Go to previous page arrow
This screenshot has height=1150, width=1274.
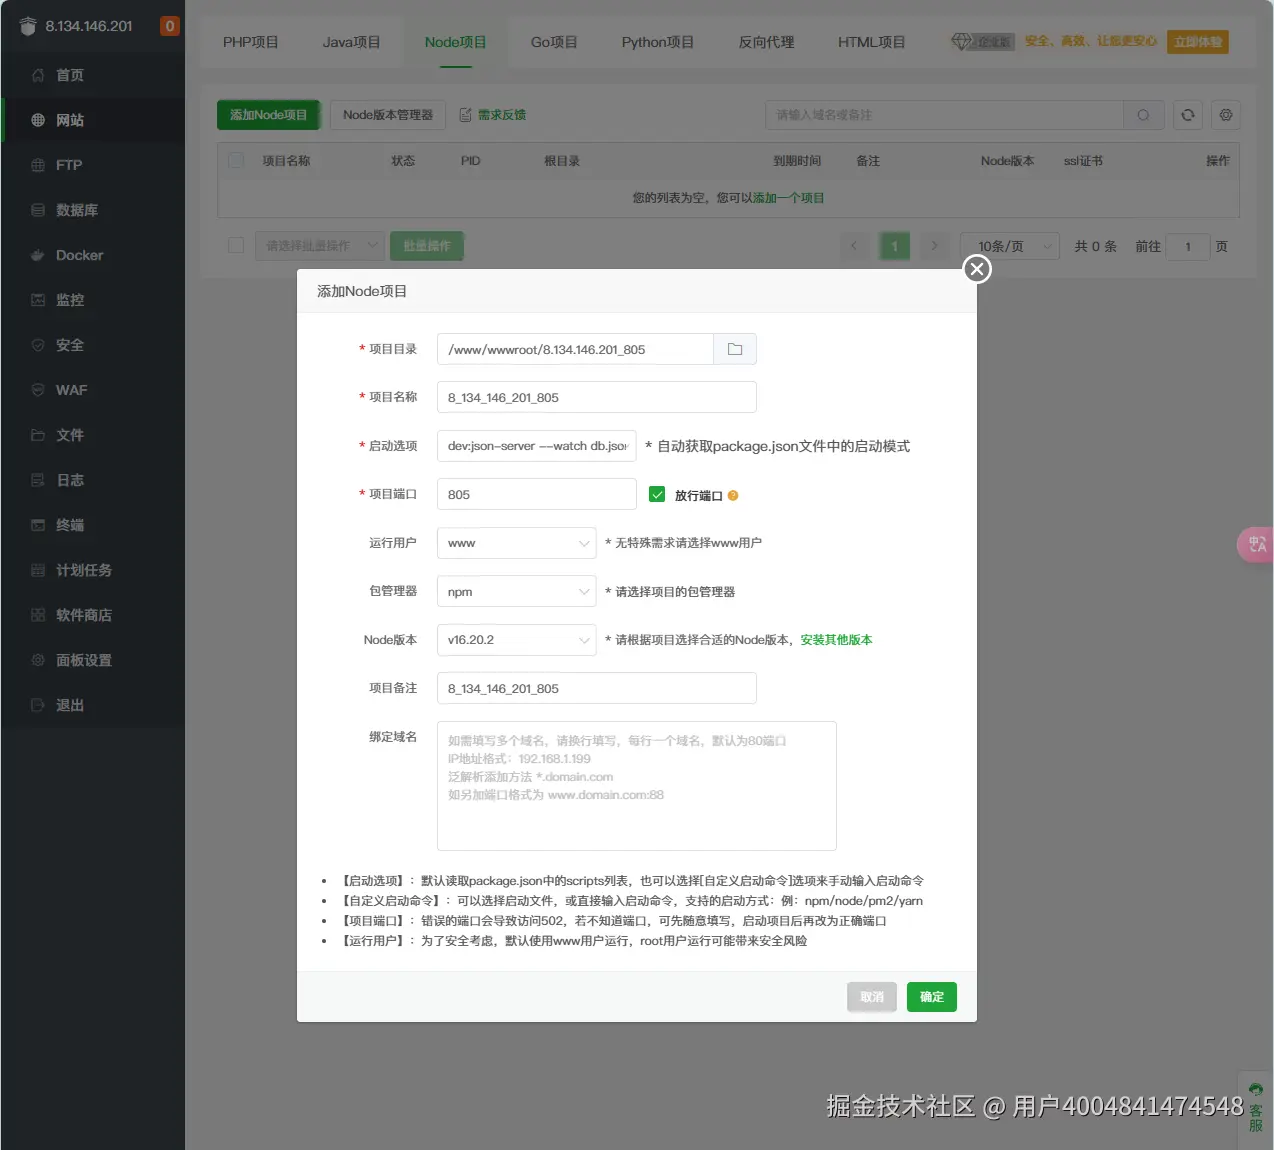click(854, 246)
